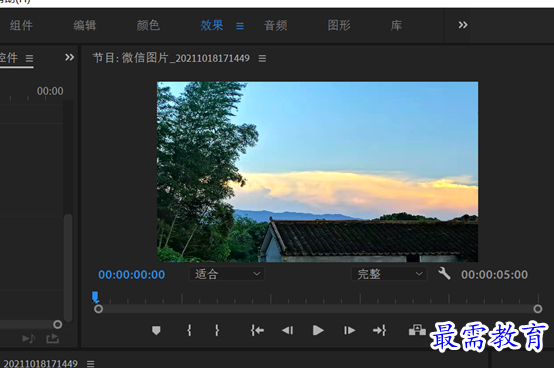Play the sequence
This screenshot has height=368, width=554.
tap(318, 331)
